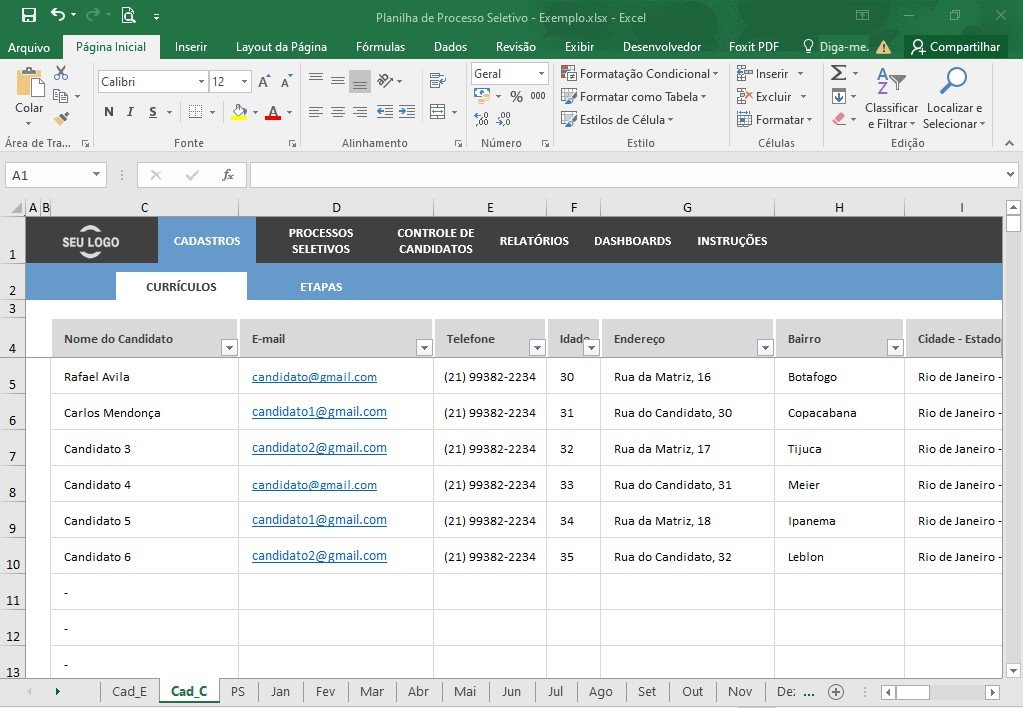
Task: Open Formatar como Tabela menu
Action: (634, 97)
